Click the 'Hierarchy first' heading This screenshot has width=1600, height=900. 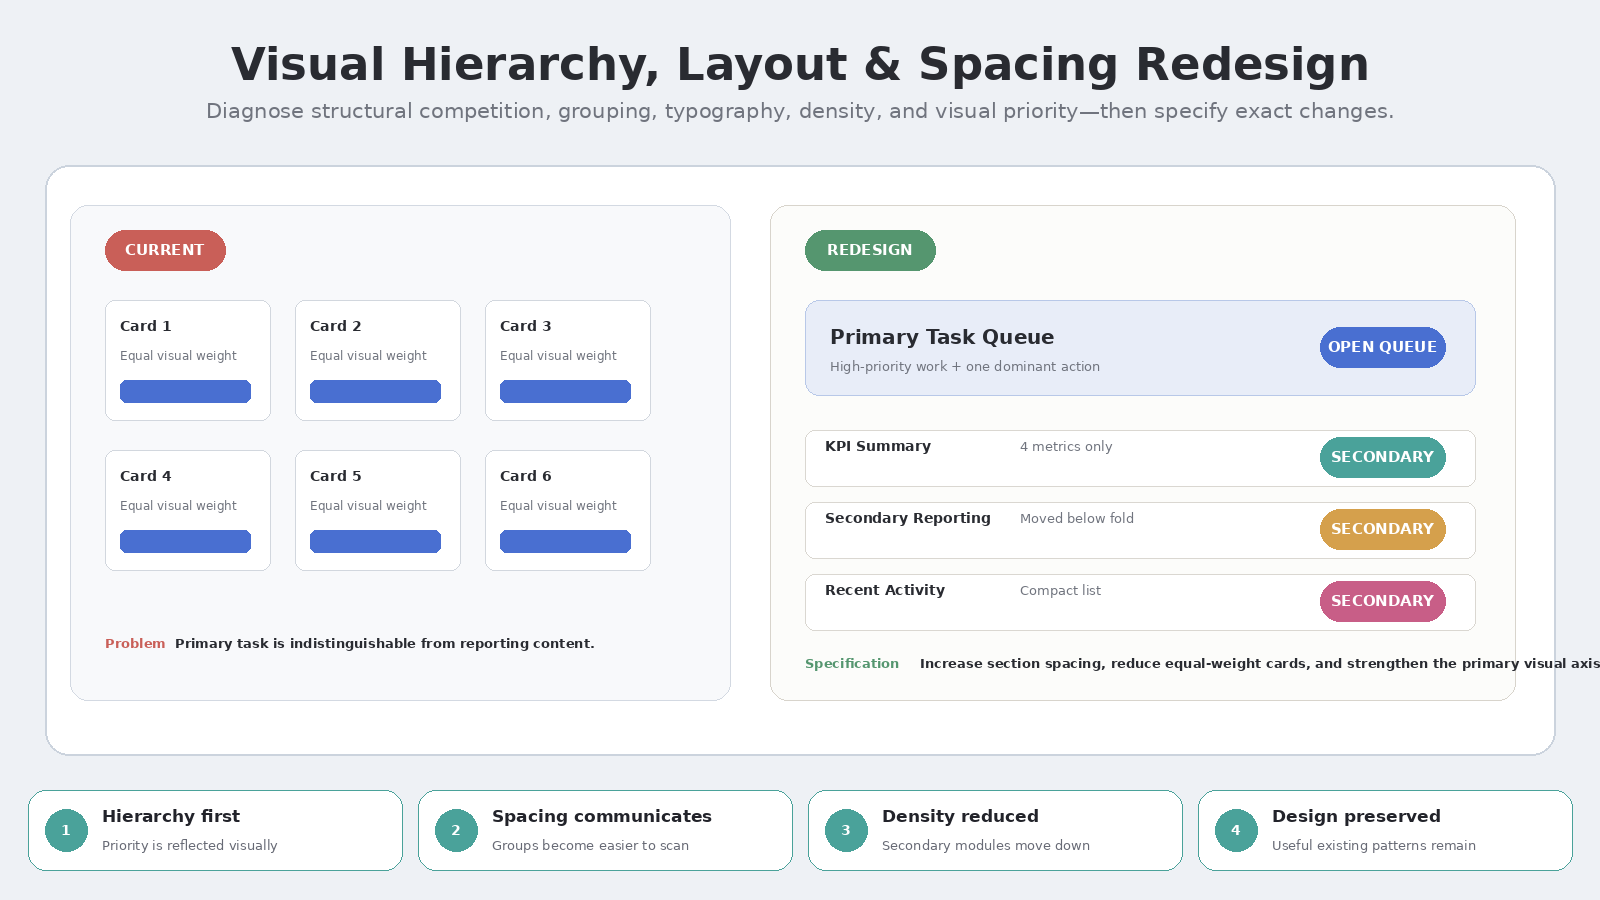171,816
